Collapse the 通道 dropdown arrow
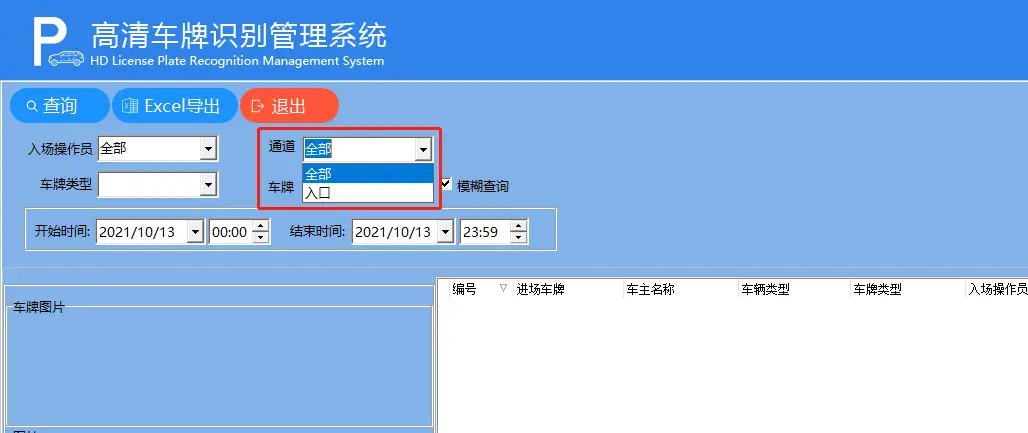This screenshot has height=433, width=1028. pyautogui.click(x=423, y=151)
